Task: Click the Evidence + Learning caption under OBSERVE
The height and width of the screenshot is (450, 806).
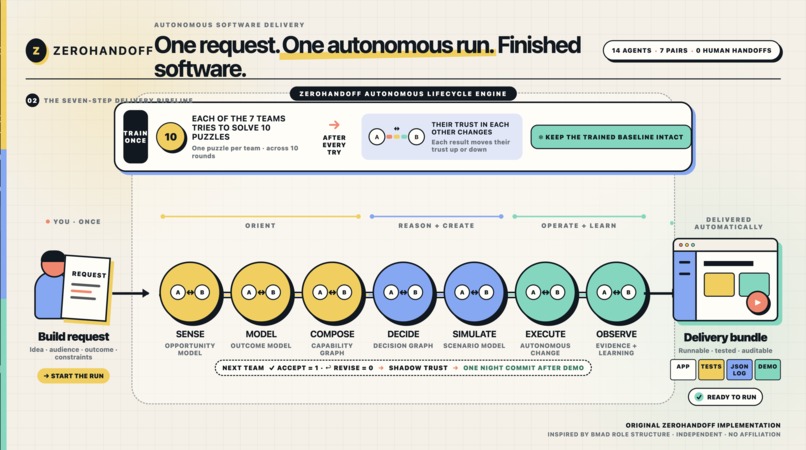Action: pyautogui.click(x=616, y=349)
